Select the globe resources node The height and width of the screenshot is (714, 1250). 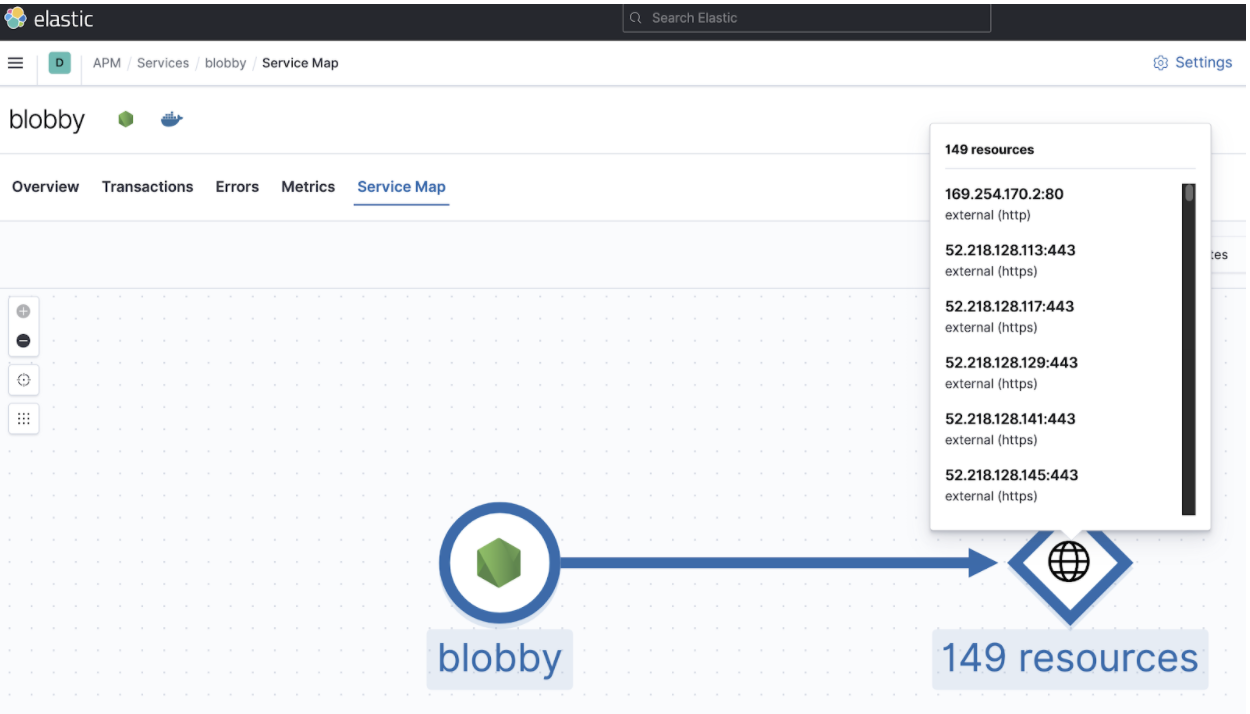(x=1069, y=563)
